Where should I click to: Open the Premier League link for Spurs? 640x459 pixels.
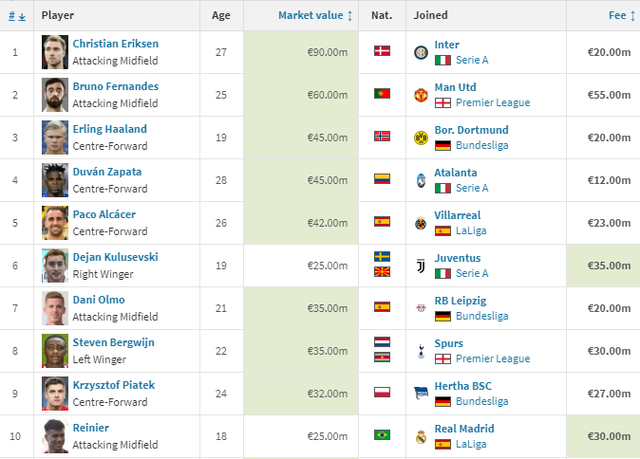[x=493, y=359]
